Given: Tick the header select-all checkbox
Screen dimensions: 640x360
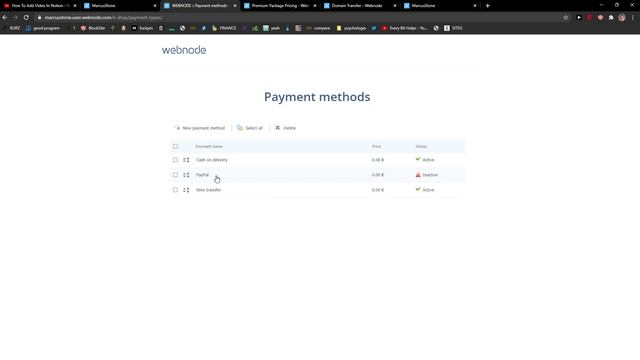Looking at the screenshot, I should point(175,147).
